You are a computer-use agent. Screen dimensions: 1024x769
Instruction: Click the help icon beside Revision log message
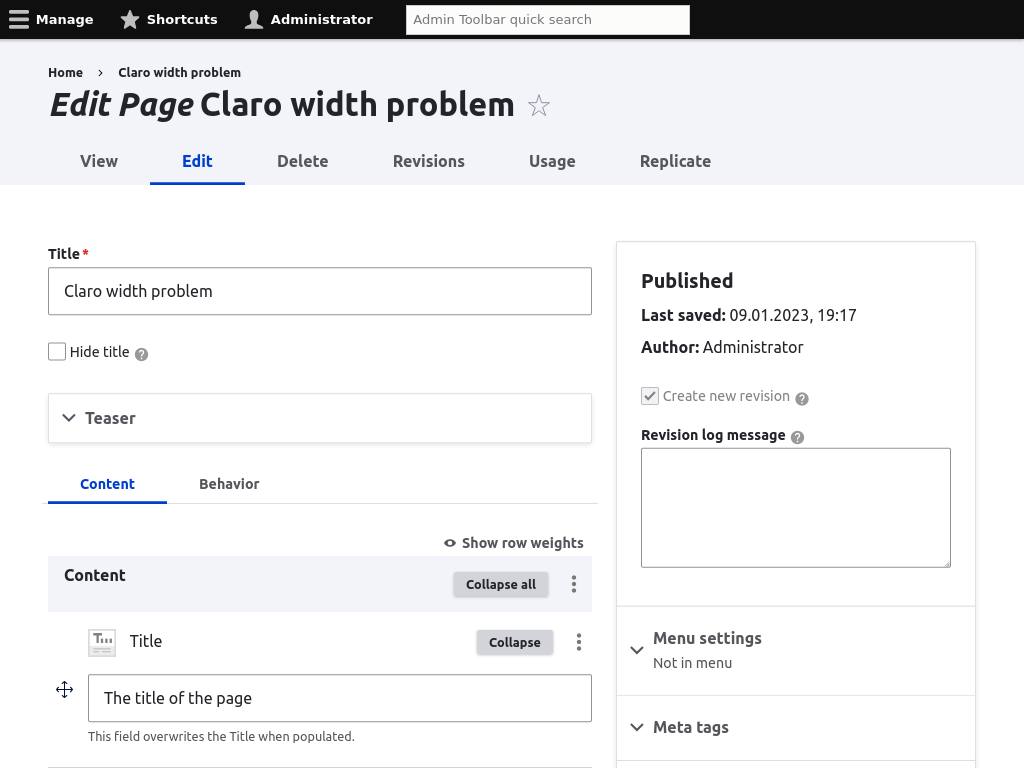click(x=797, y=435)
